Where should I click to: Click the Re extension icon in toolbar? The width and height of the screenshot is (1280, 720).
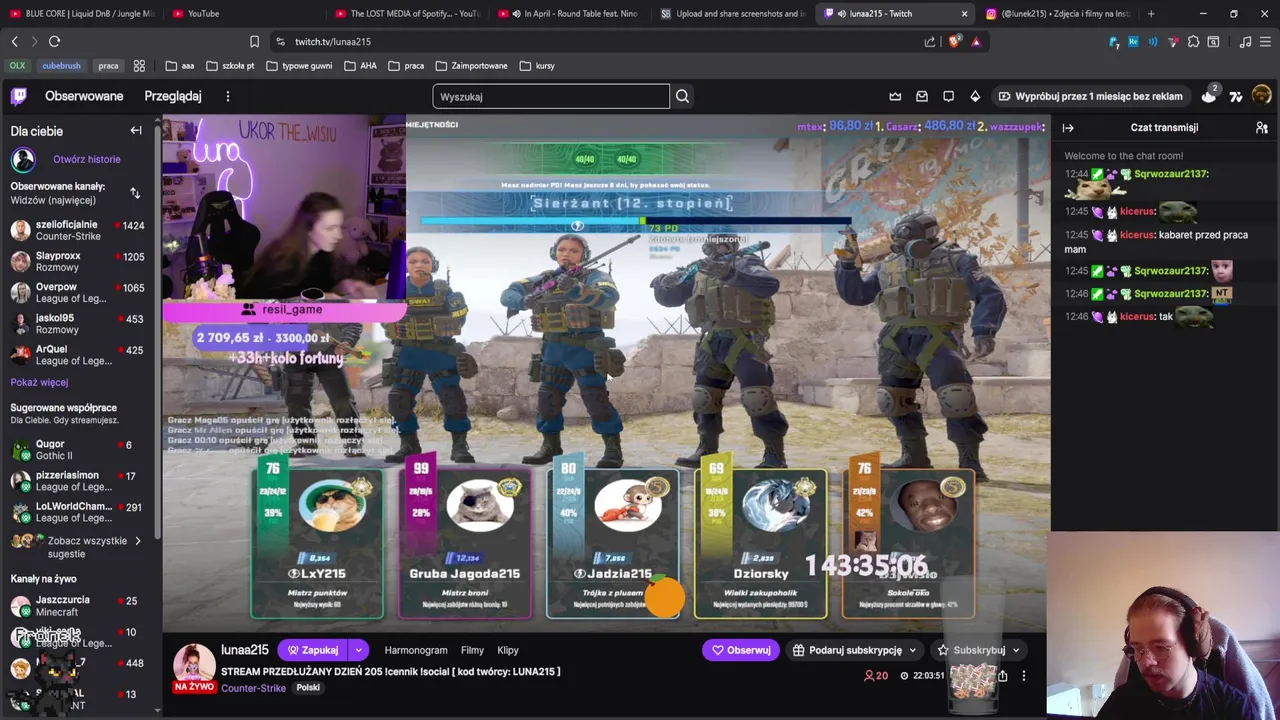point(1133,41)
